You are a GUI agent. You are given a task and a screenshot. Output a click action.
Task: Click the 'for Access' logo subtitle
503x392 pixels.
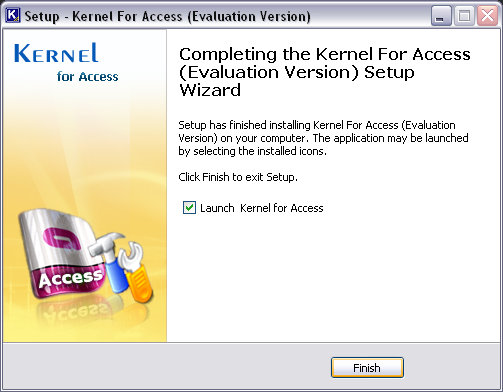point(87,76)
